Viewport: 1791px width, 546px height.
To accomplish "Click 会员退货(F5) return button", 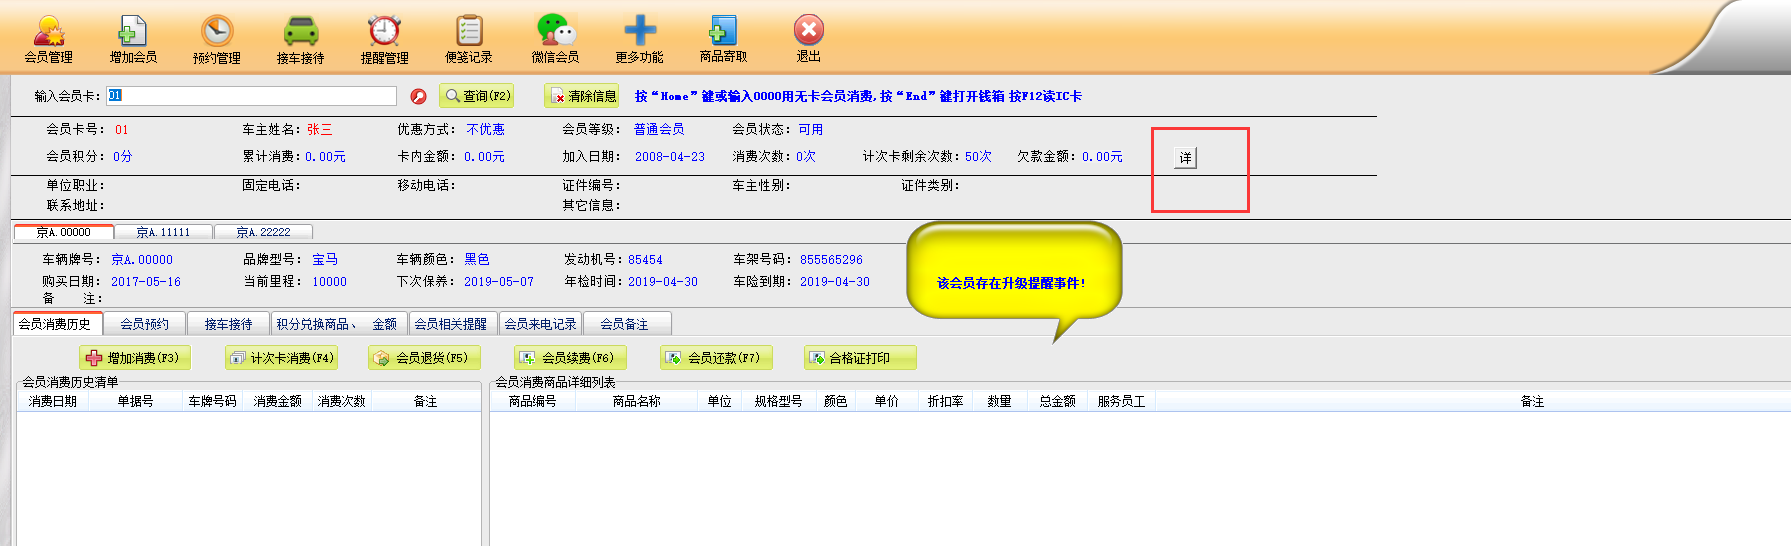I will pyautogui.click(x=424, y=358).
